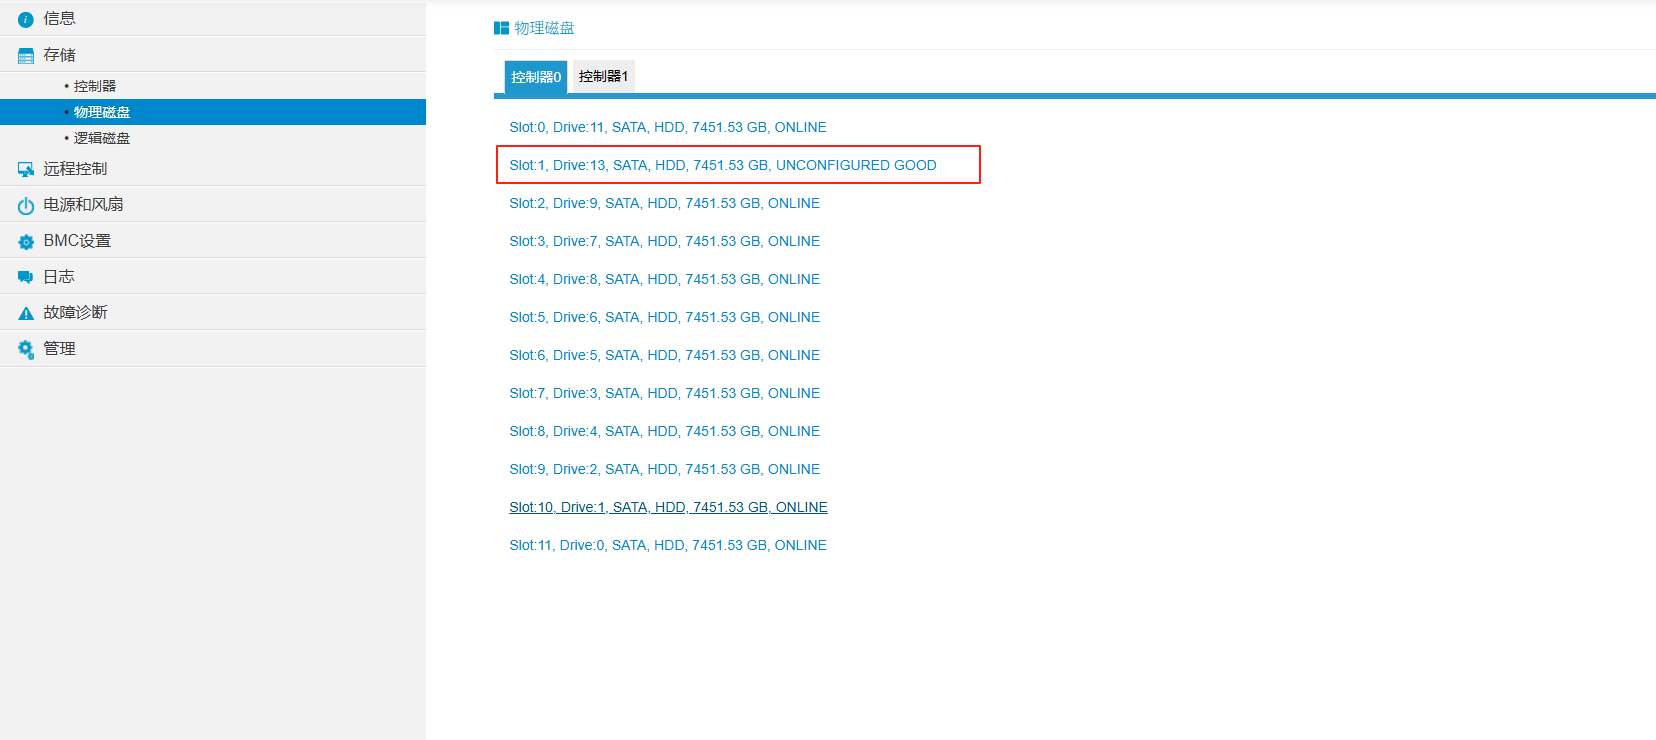This screenshot has width=1656, height=740.
Task: Collapse the 存储 menu section
Action: [x=213, y=54]
